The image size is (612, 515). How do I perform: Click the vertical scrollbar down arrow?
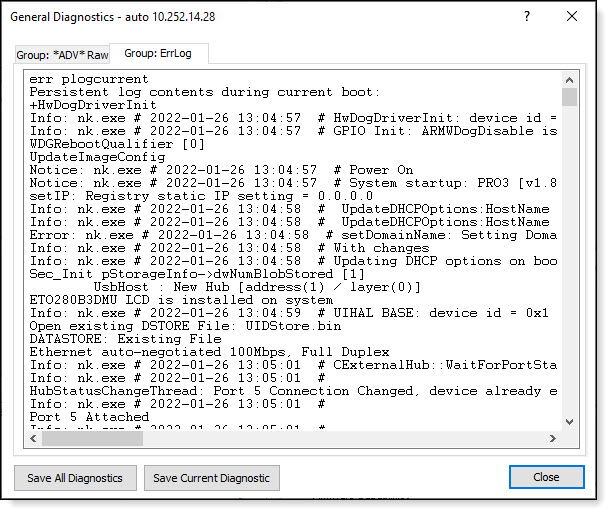click(569, 422)
